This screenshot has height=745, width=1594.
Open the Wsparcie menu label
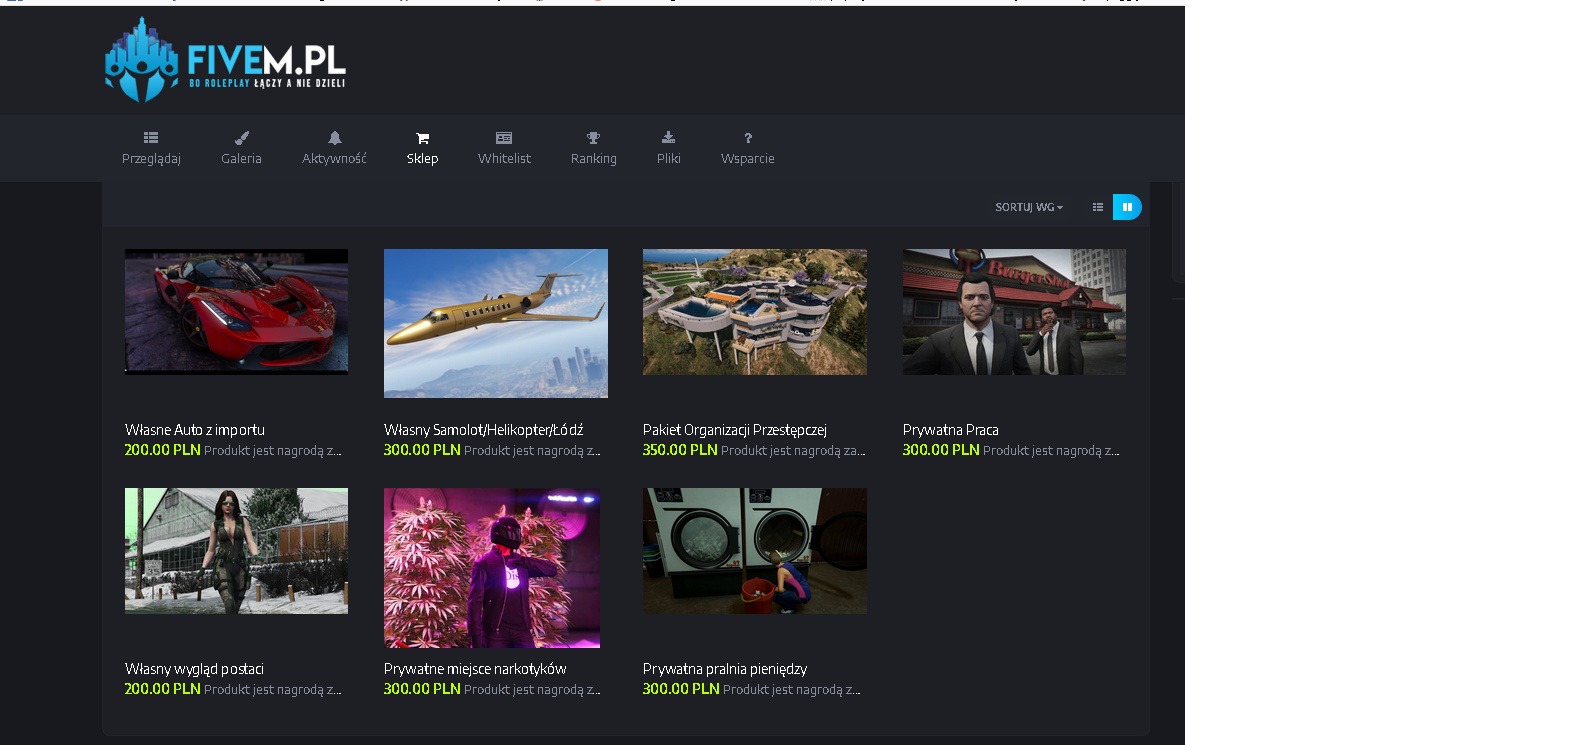[747, 159]
